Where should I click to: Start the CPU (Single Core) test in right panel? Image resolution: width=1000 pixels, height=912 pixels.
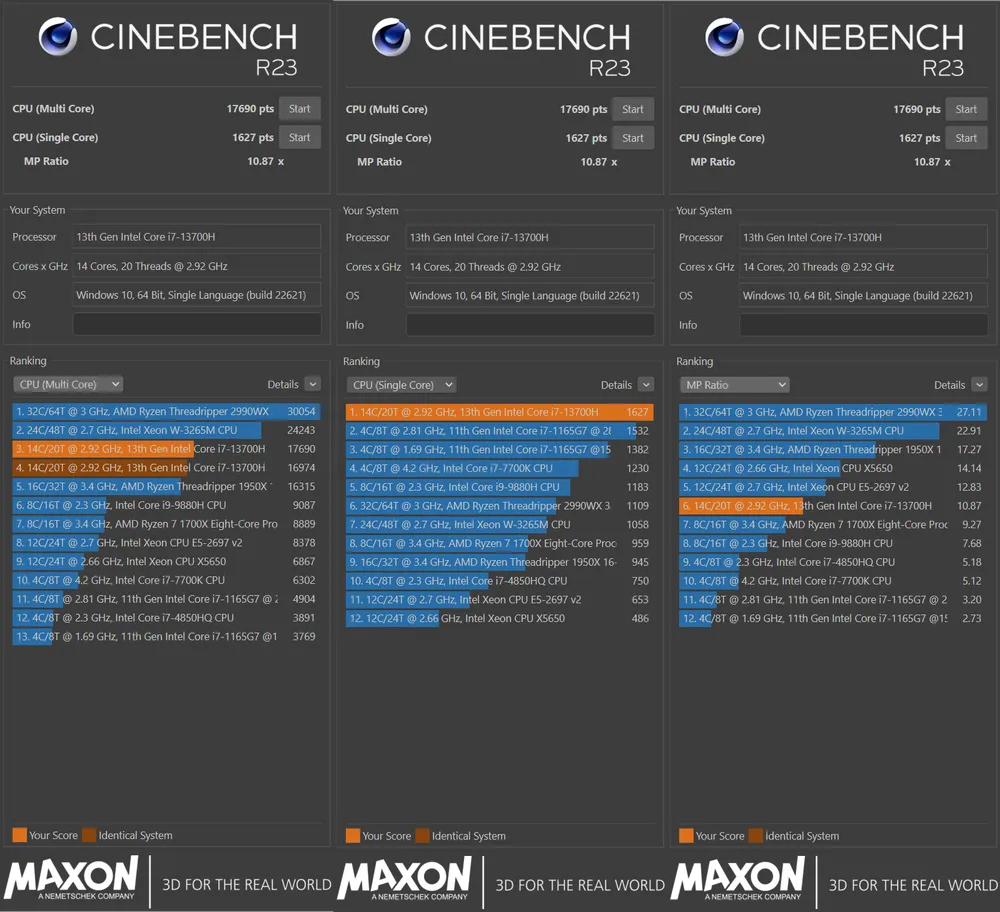[966, 138]
